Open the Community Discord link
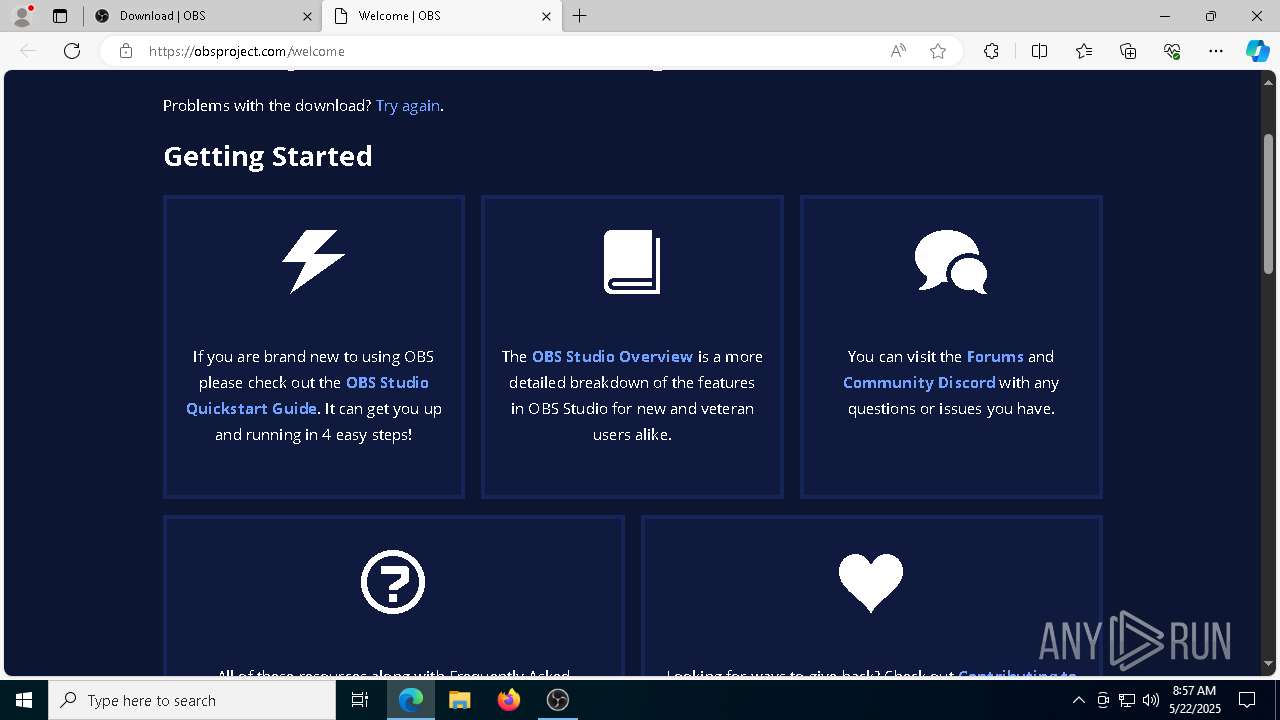Viewport: 1280px width, 720px height. click(x=919, y=382)
